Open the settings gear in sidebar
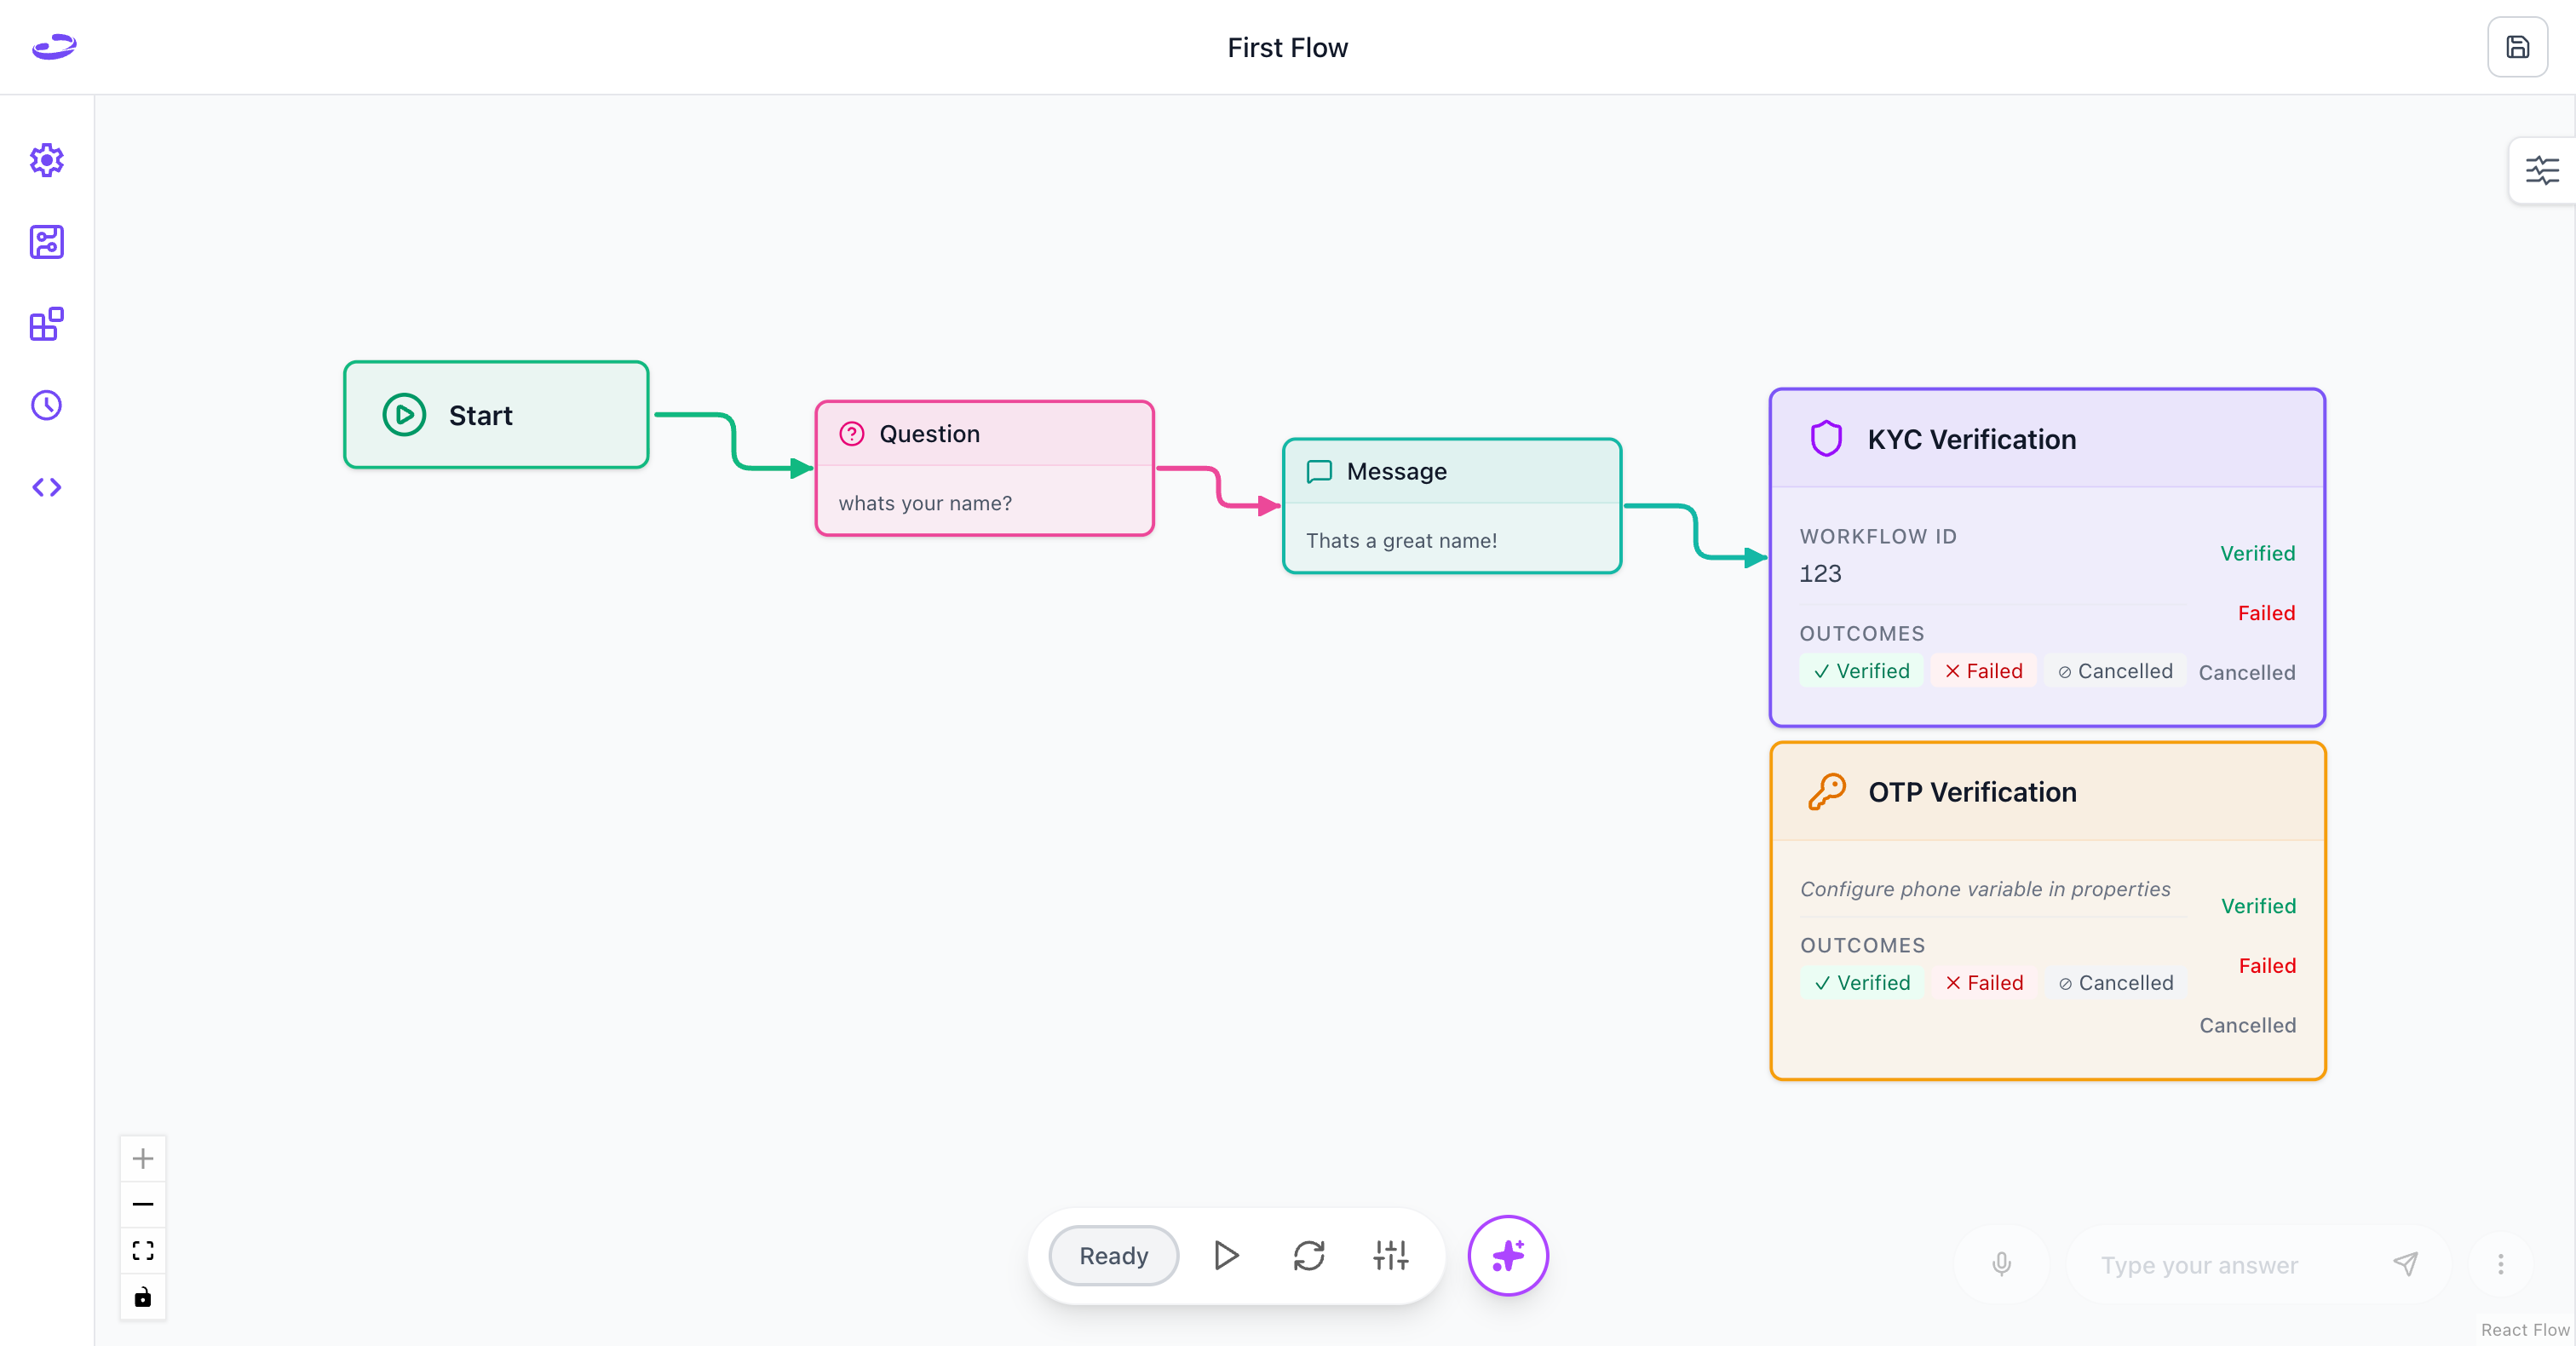Screen dimensions: 2576x1346 (x=46, y=160)
